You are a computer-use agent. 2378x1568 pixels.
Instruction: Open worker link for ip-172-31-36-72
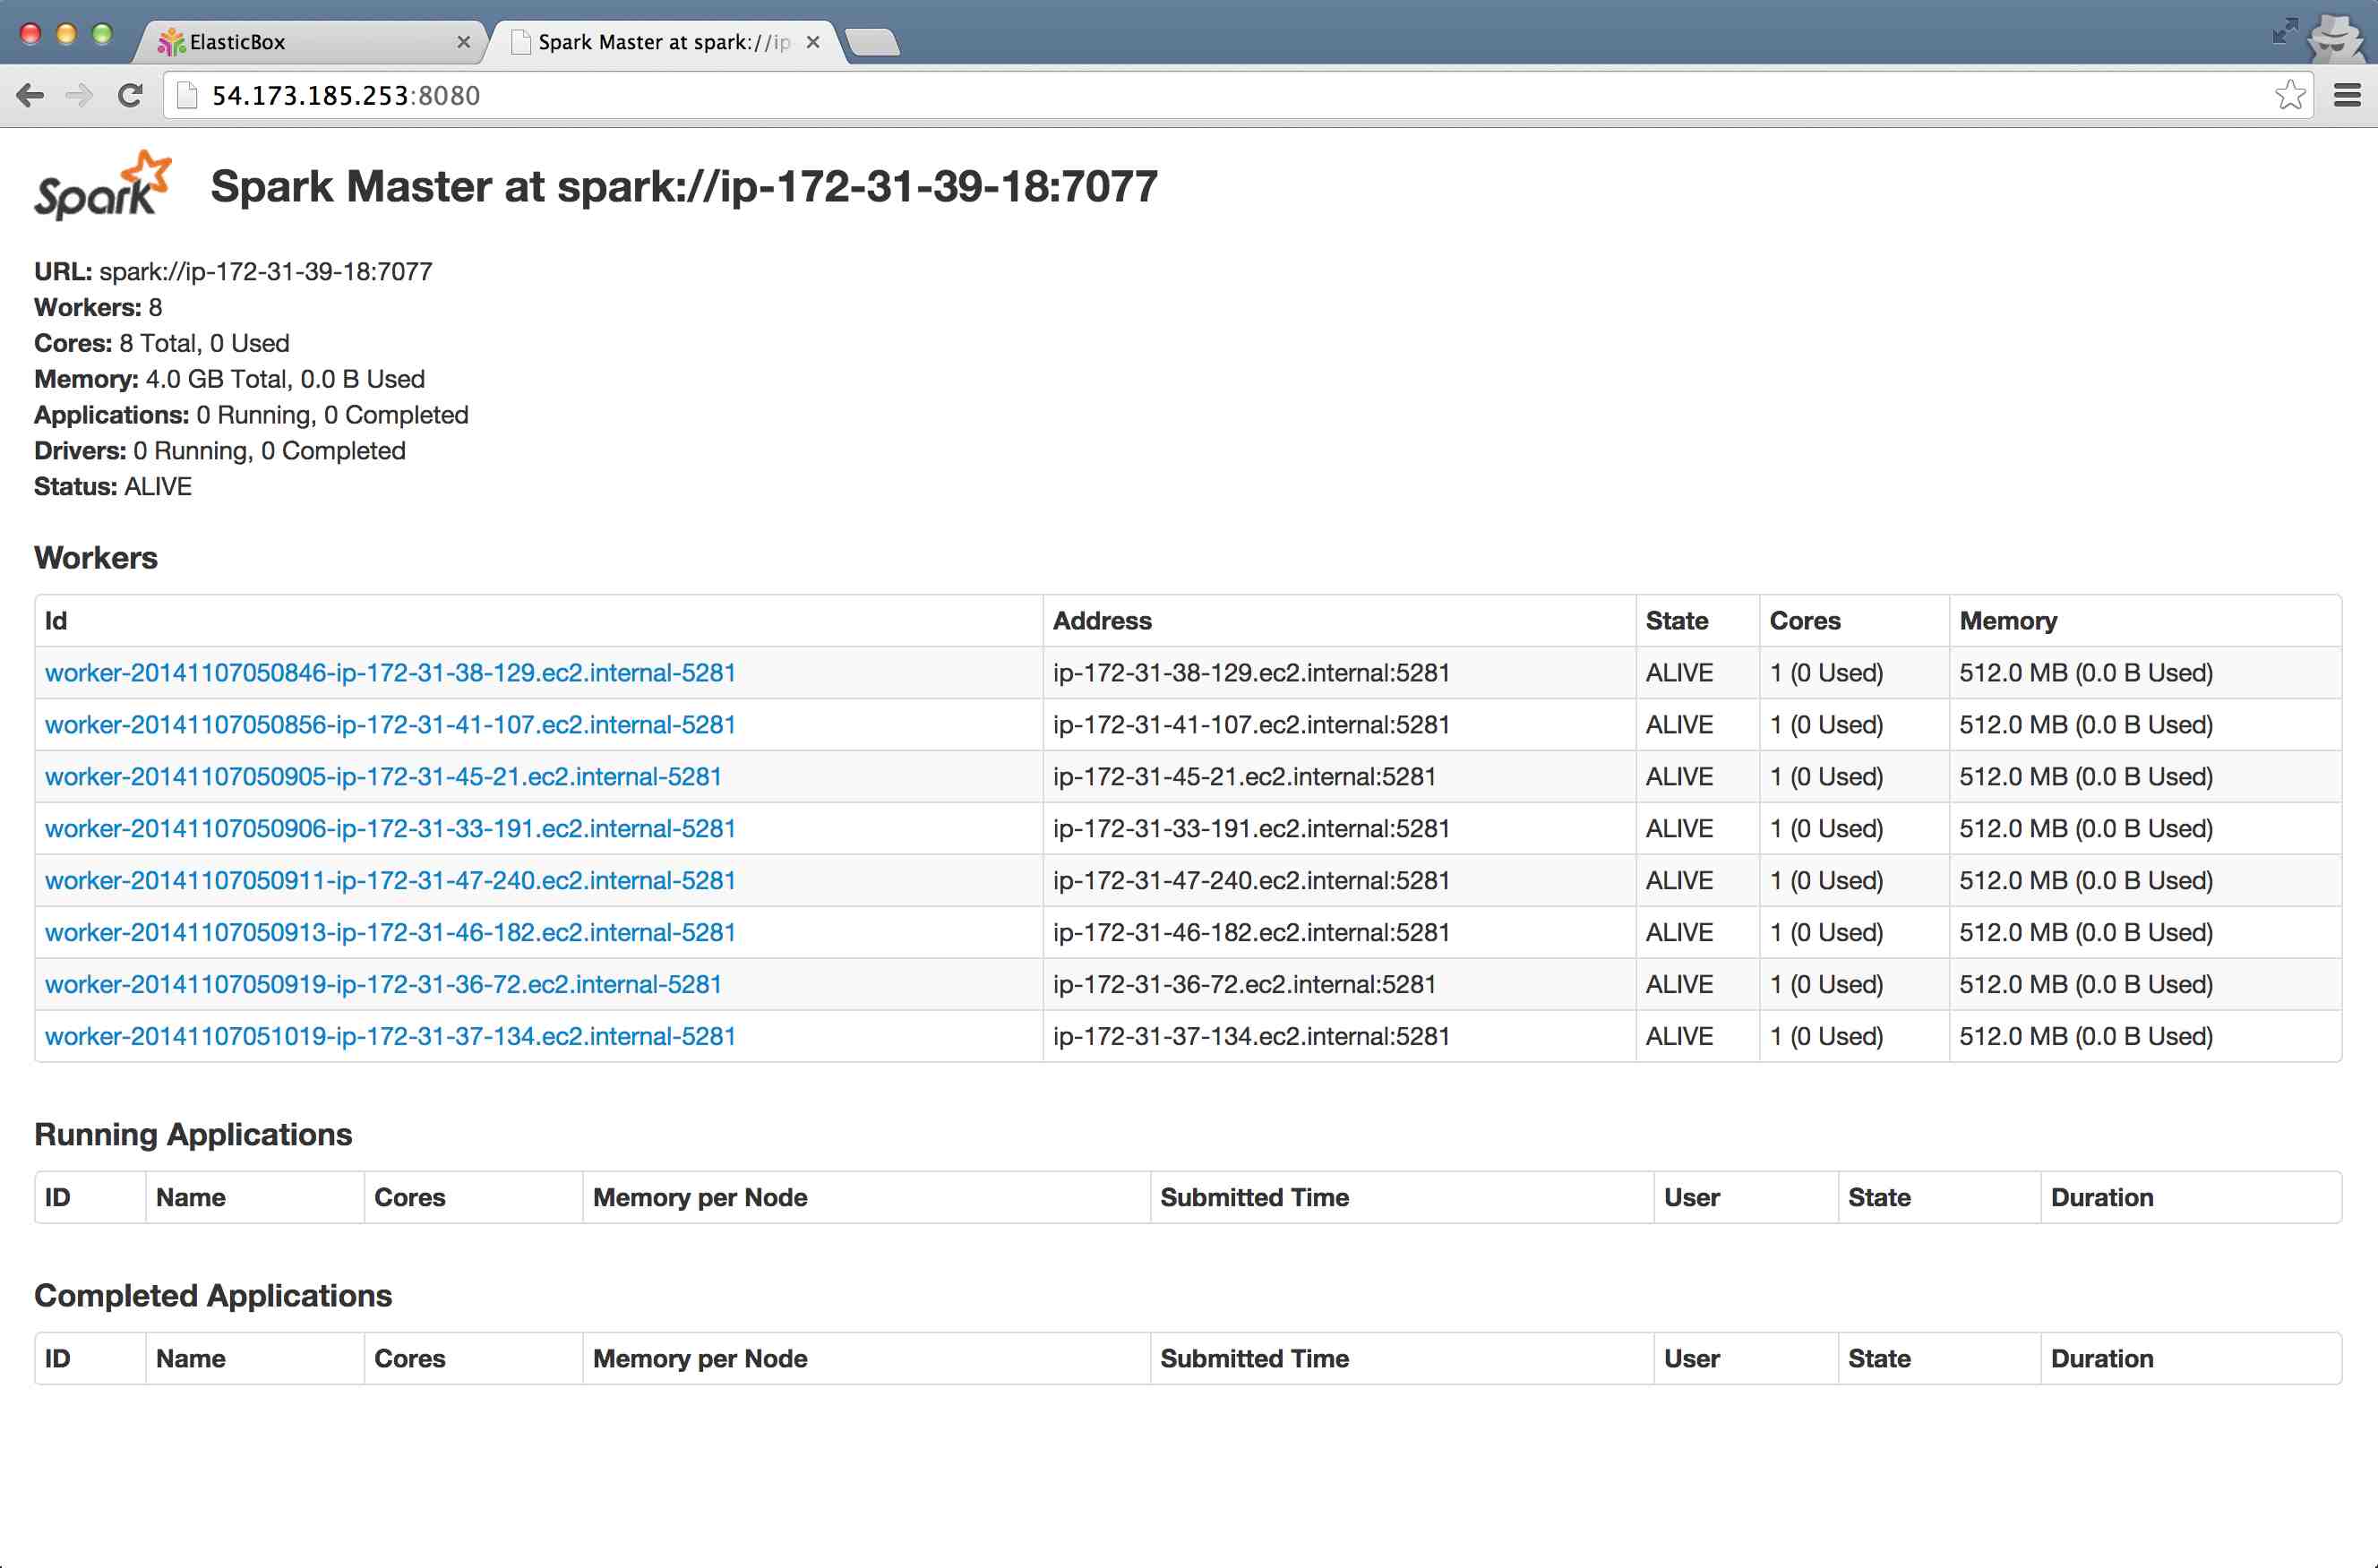click(x=383, y=985)
